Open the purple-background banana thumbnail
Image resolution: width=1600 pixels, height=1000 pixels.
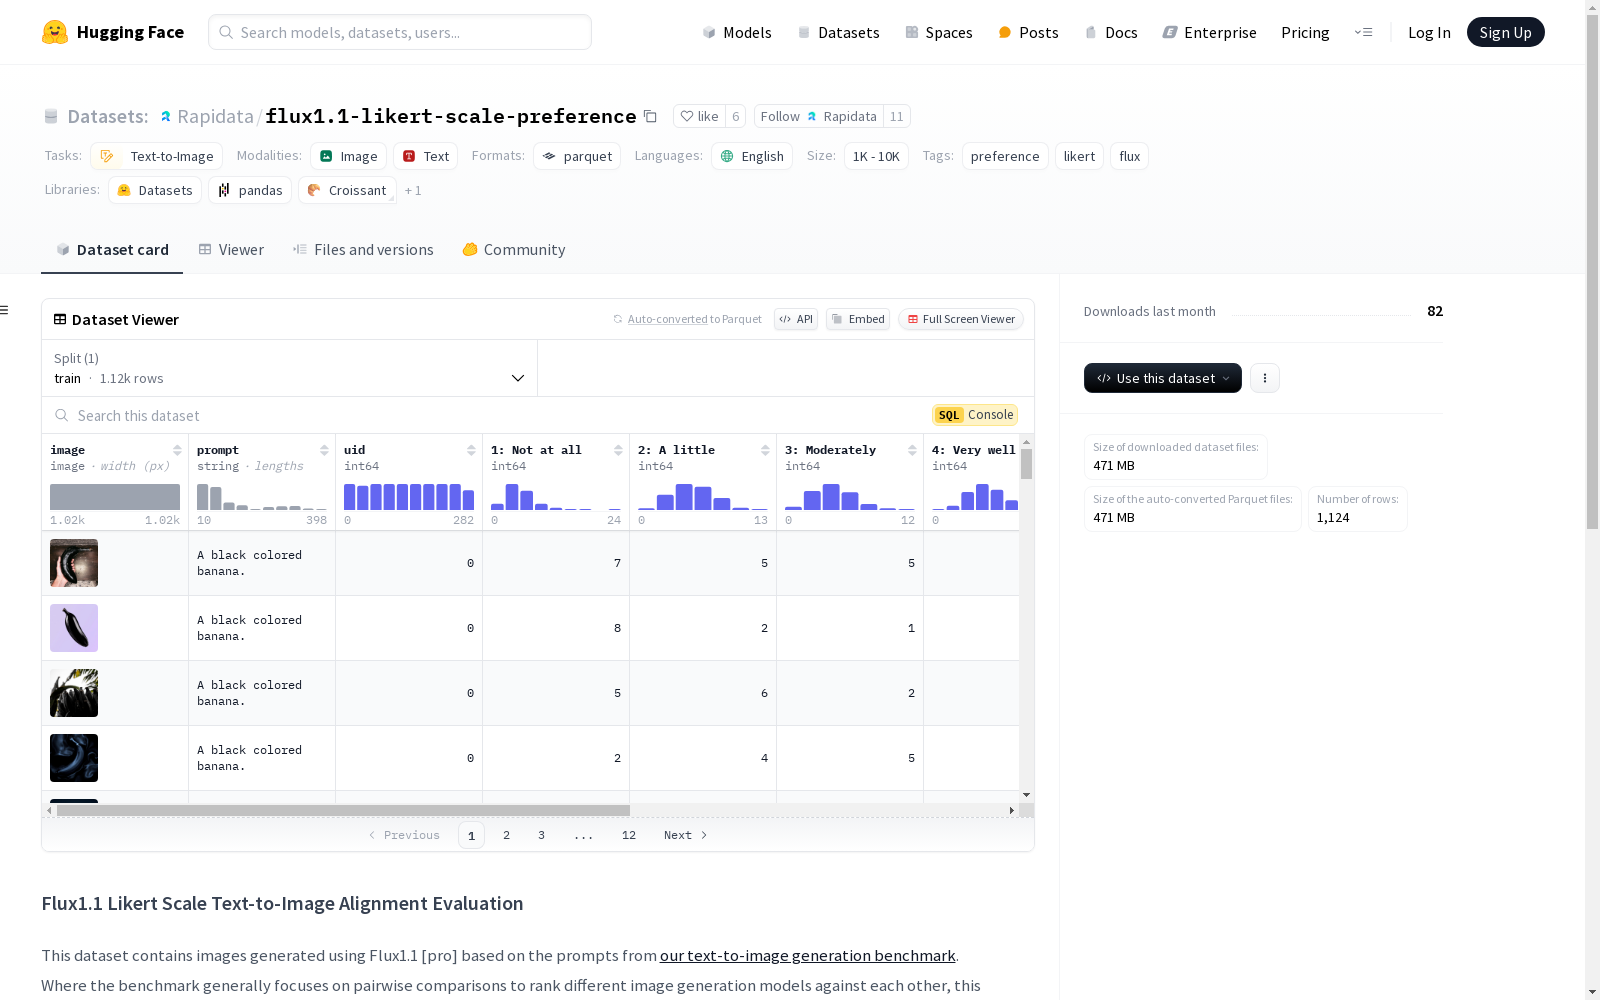coord(74,628)
